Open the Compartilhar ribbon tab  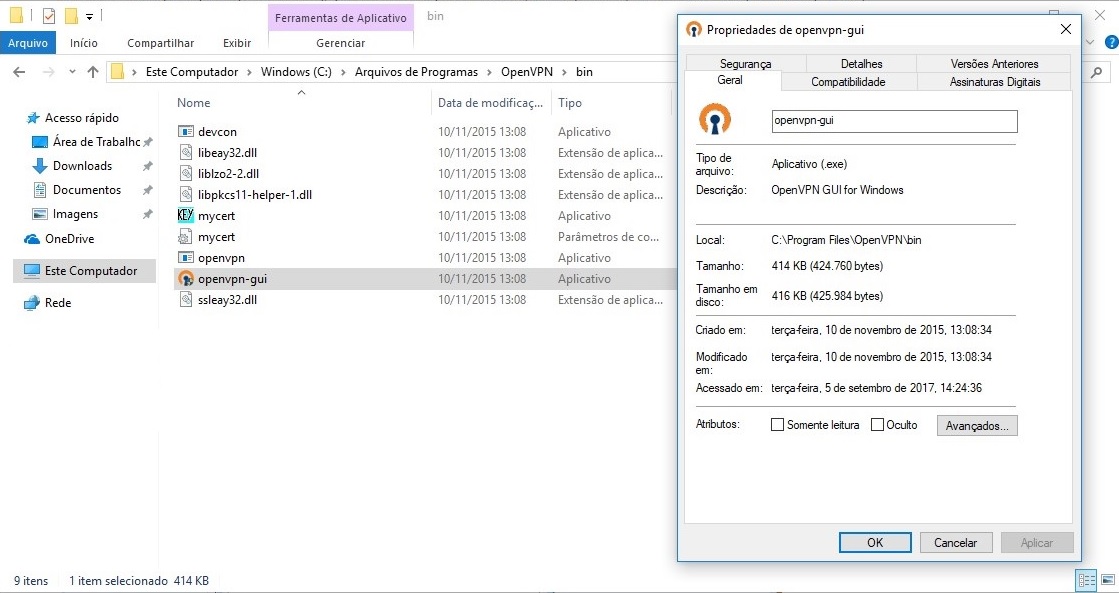(x=161, y=43)
